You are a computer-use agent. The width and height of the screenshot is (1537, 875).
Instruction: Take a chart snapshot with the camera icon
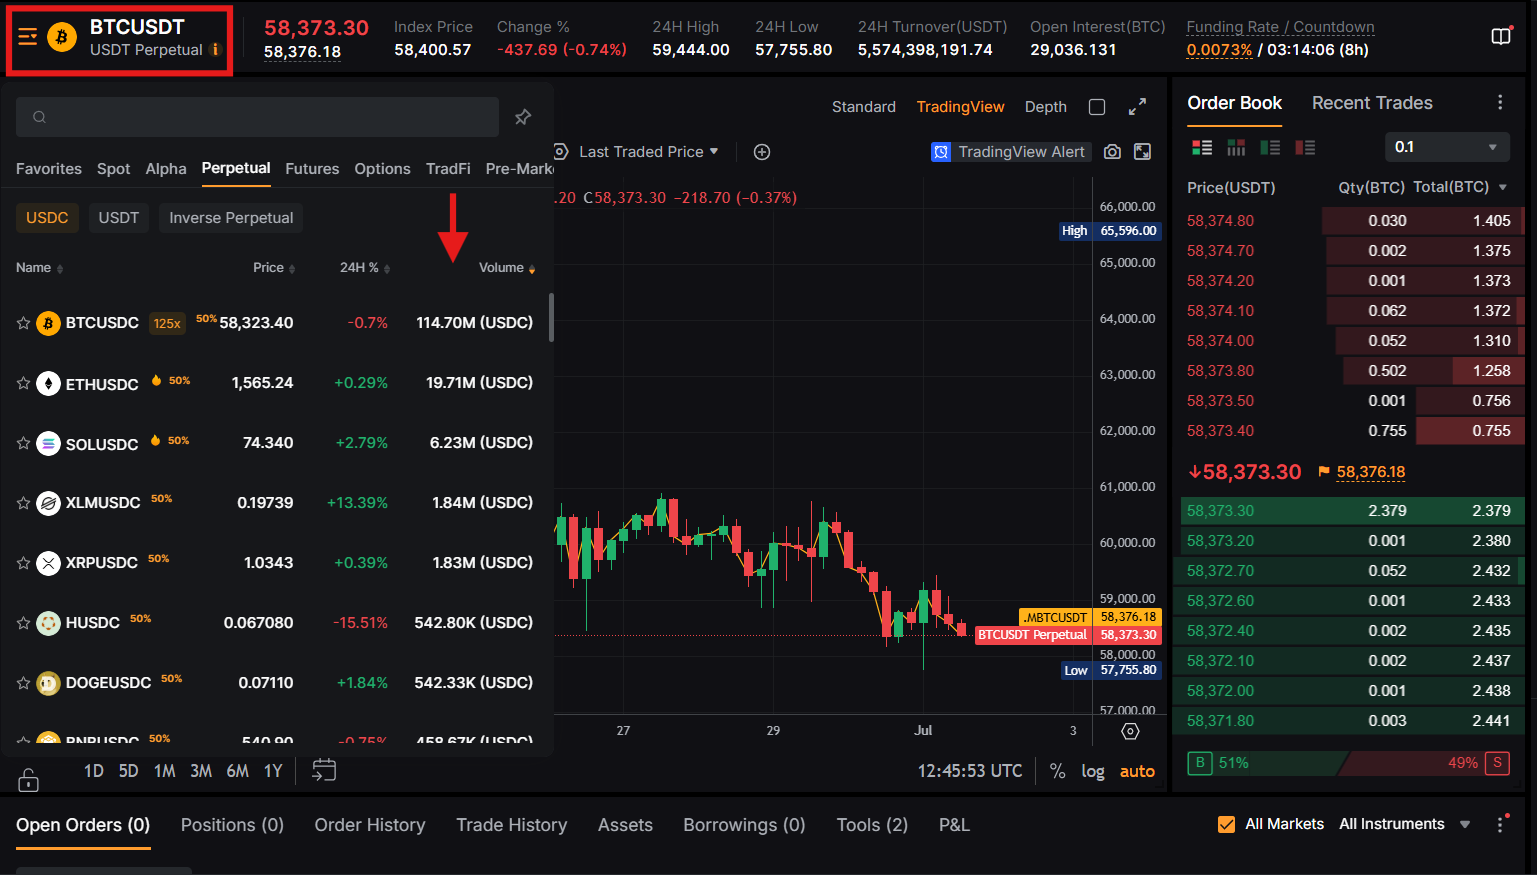coord(1112,152)
